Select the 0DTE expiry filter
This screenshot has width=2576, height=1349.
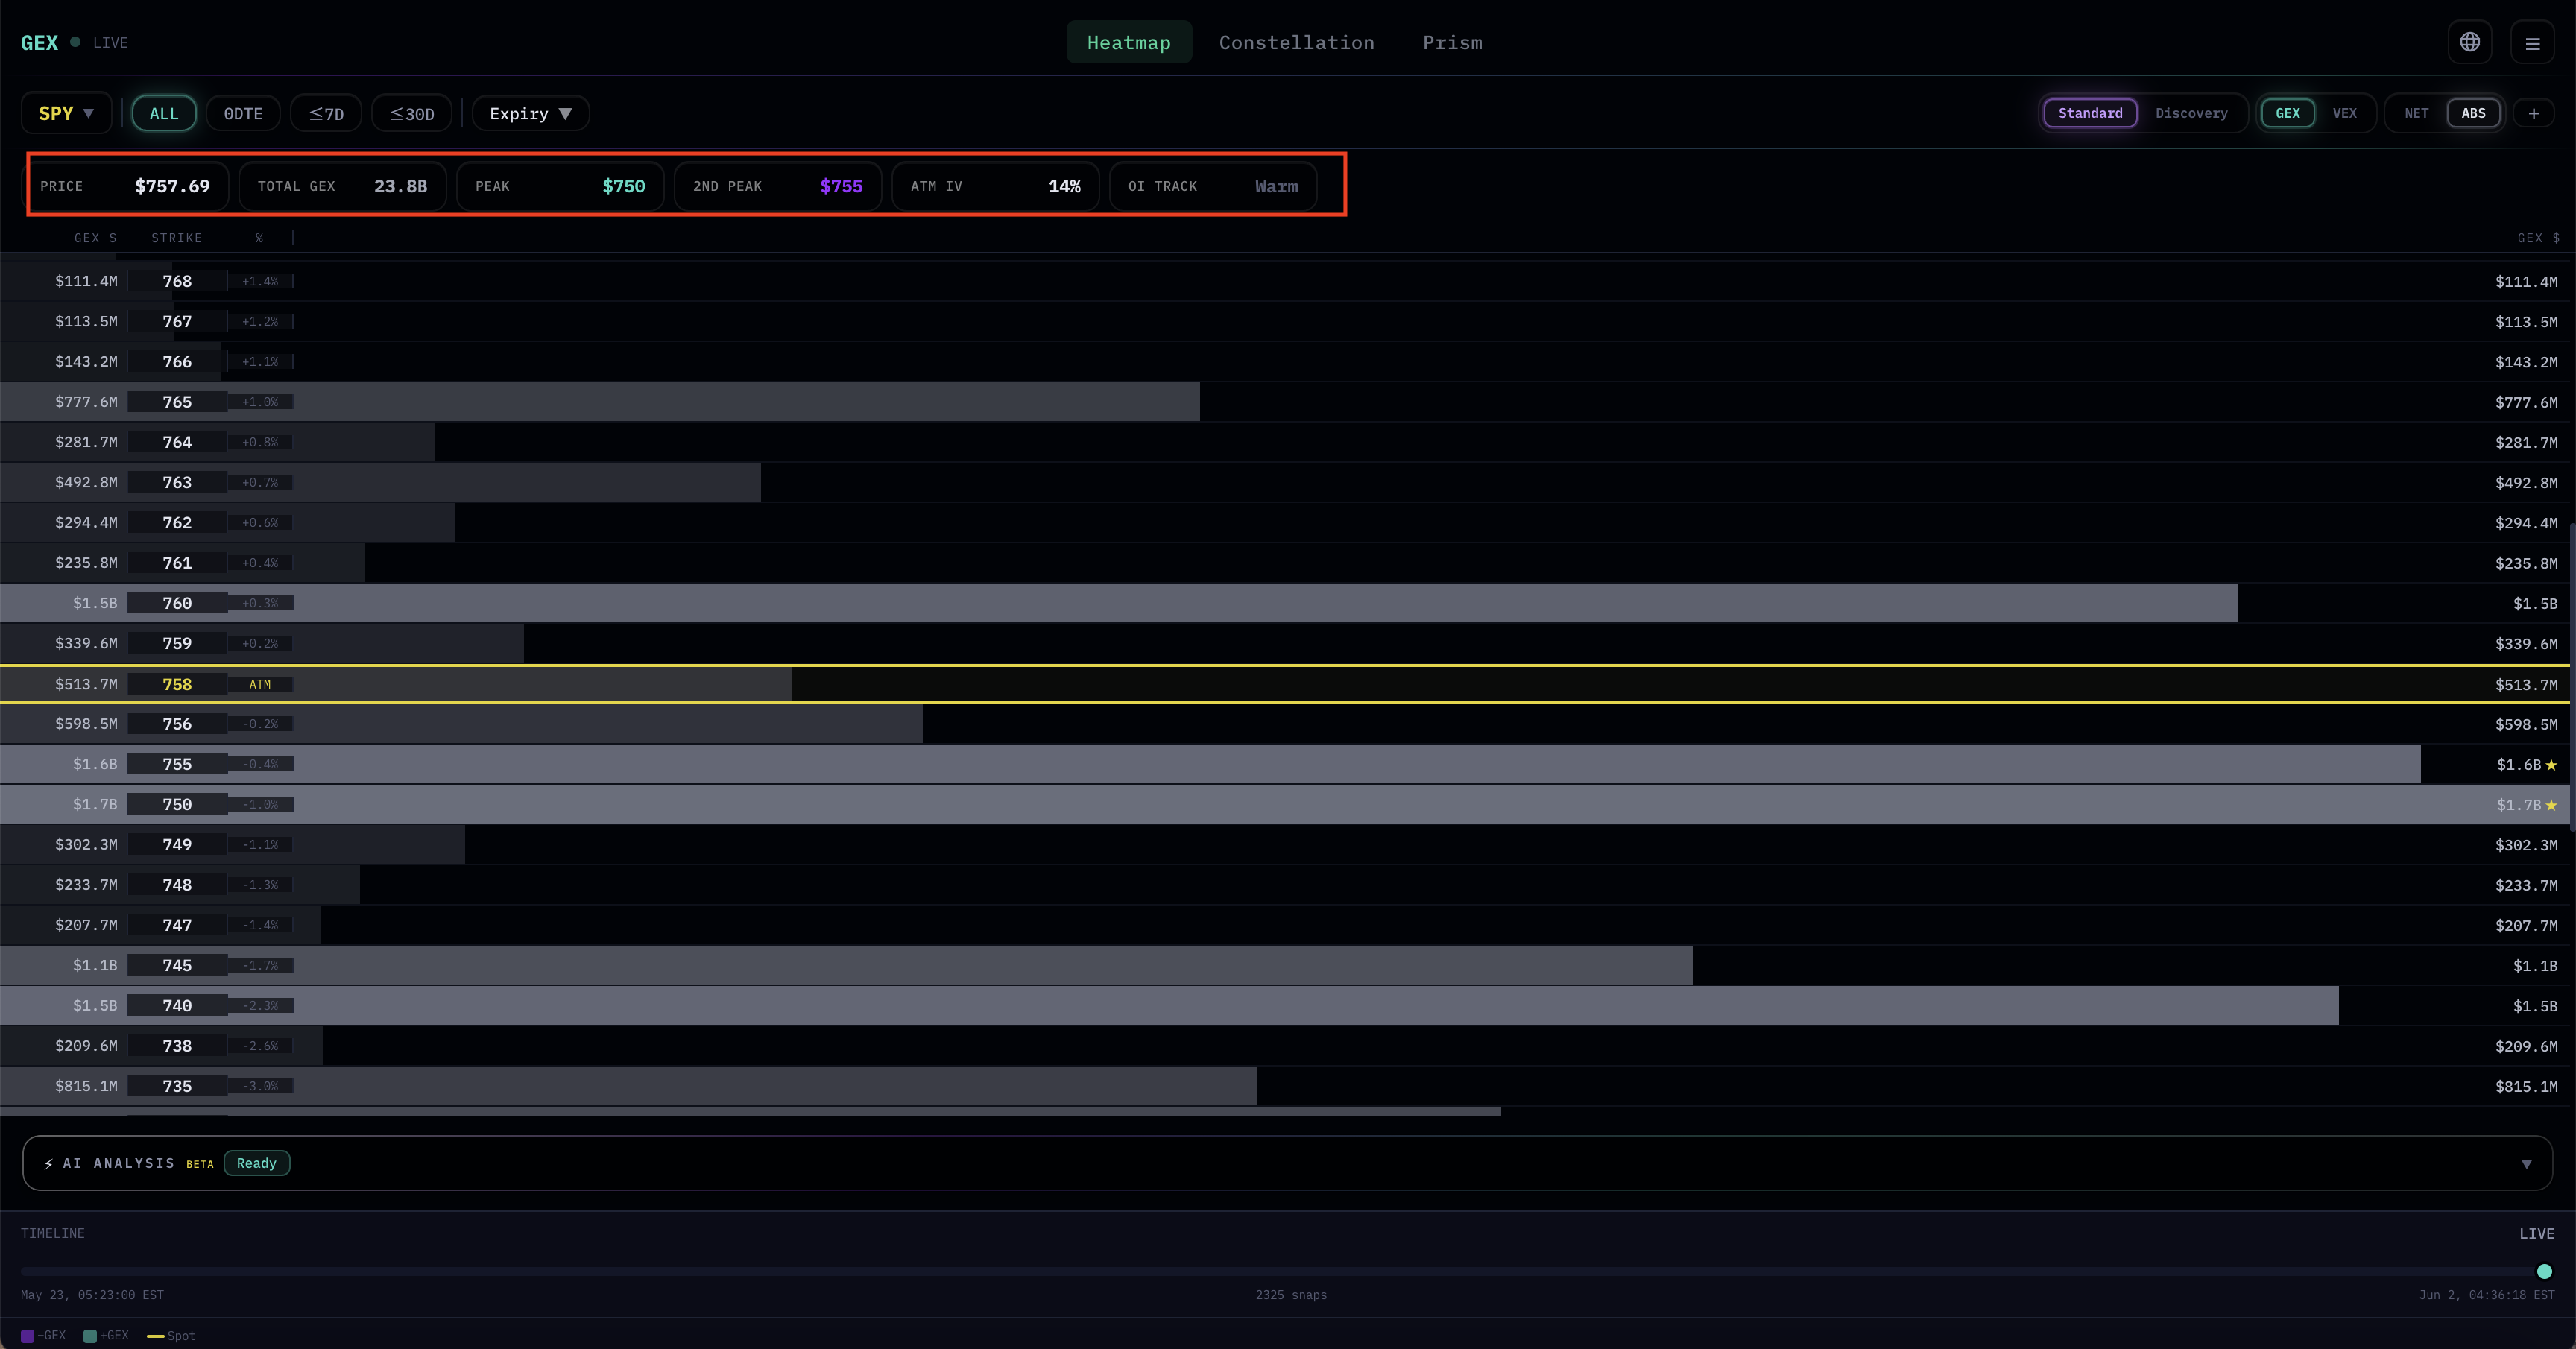pyautogui.click(x=243, y=113)
